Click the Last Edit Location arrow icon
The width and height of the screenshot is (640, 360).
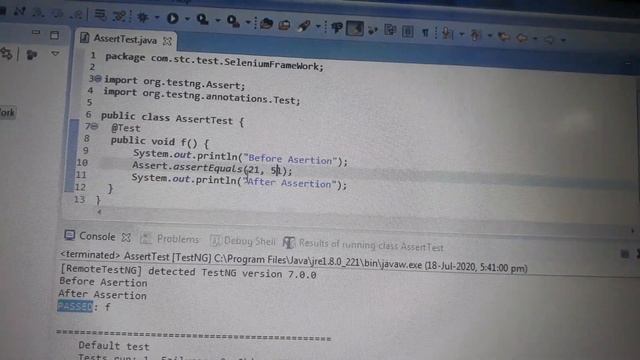[x=504, y=37]
